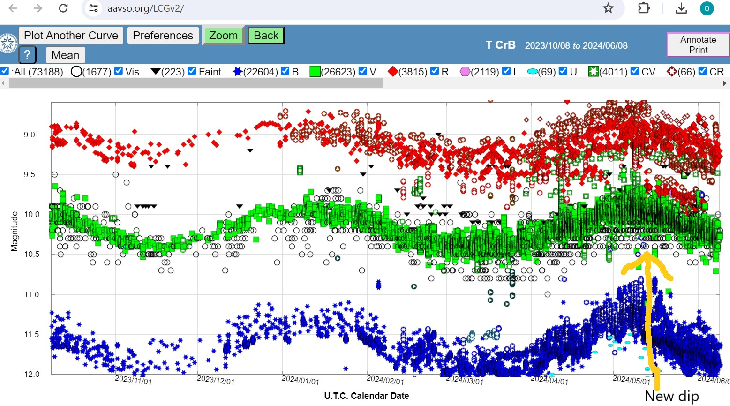Open browser extensions puzzle icon
This screenshot has height=406, width=730.
tap(645, 8)
